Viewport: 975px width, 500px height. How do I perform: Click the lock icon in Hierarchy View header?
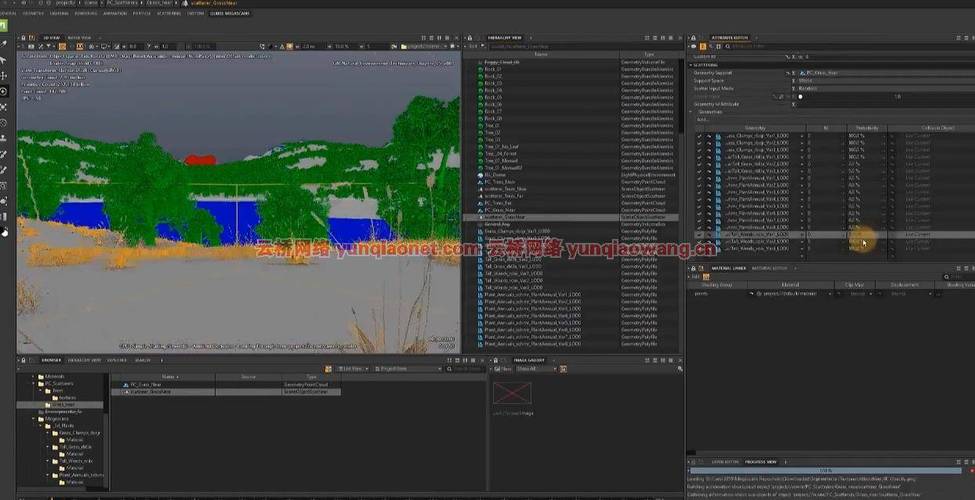click(x=469, y=37)
